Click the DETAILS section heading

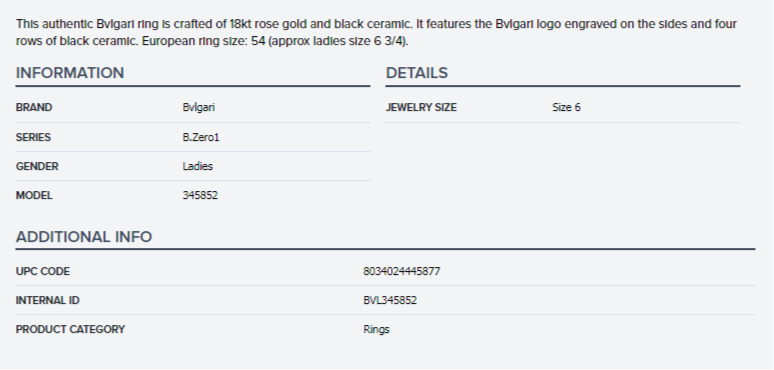417,73
